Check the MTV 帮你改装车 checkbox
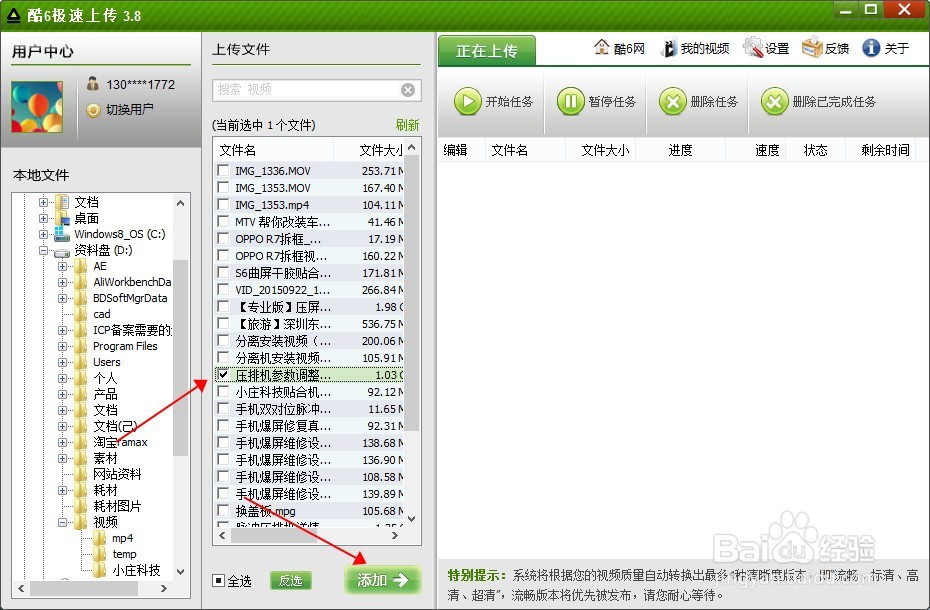The height and width of the screenshot is (610, 930). [x=223, y=222]
